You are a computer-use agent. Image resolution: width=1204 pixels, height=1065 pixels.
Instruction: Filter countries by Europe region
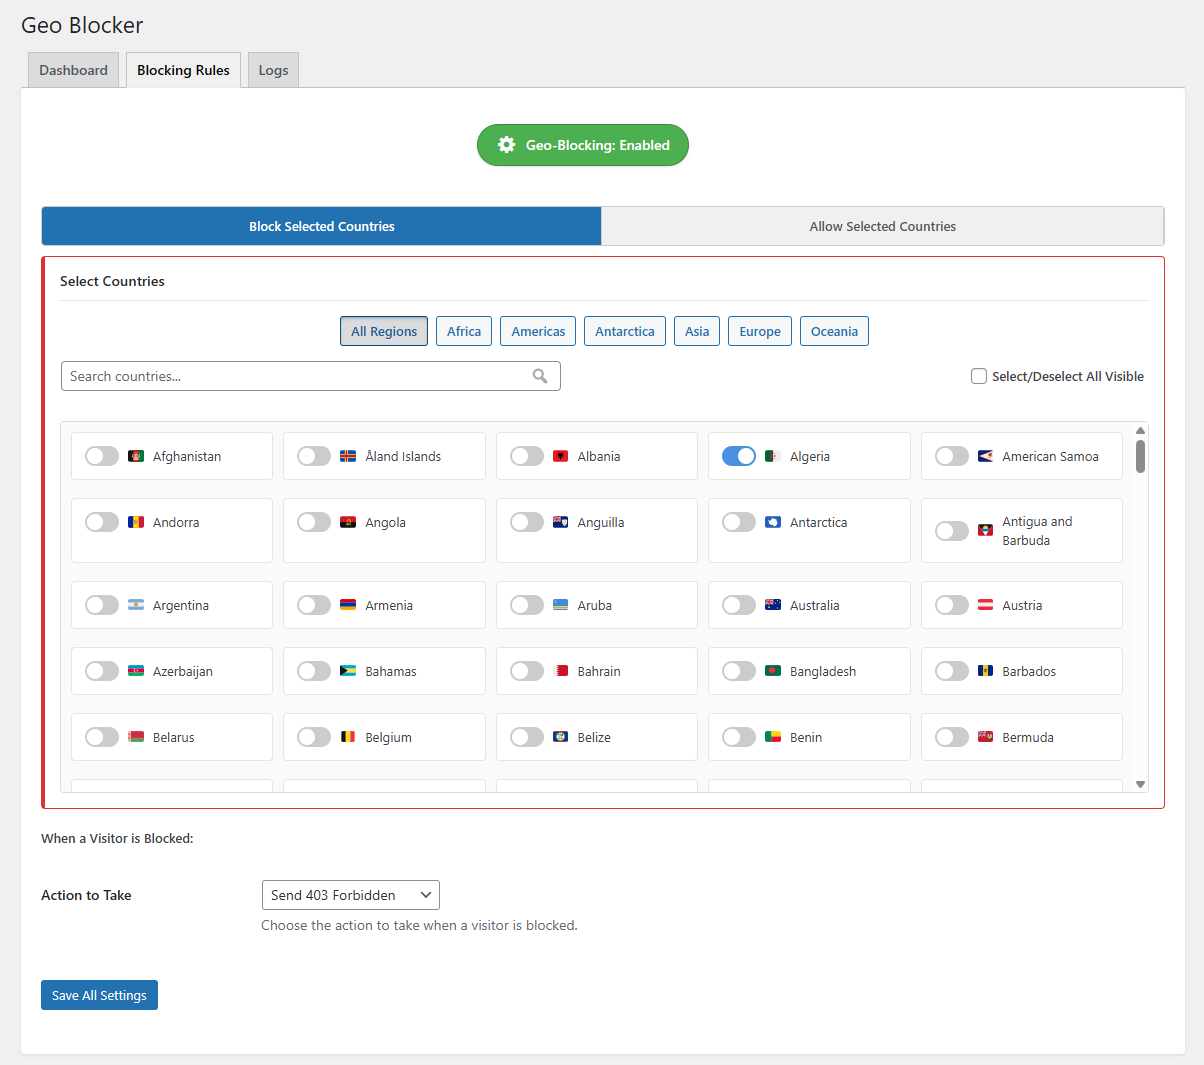click(760, 331)
